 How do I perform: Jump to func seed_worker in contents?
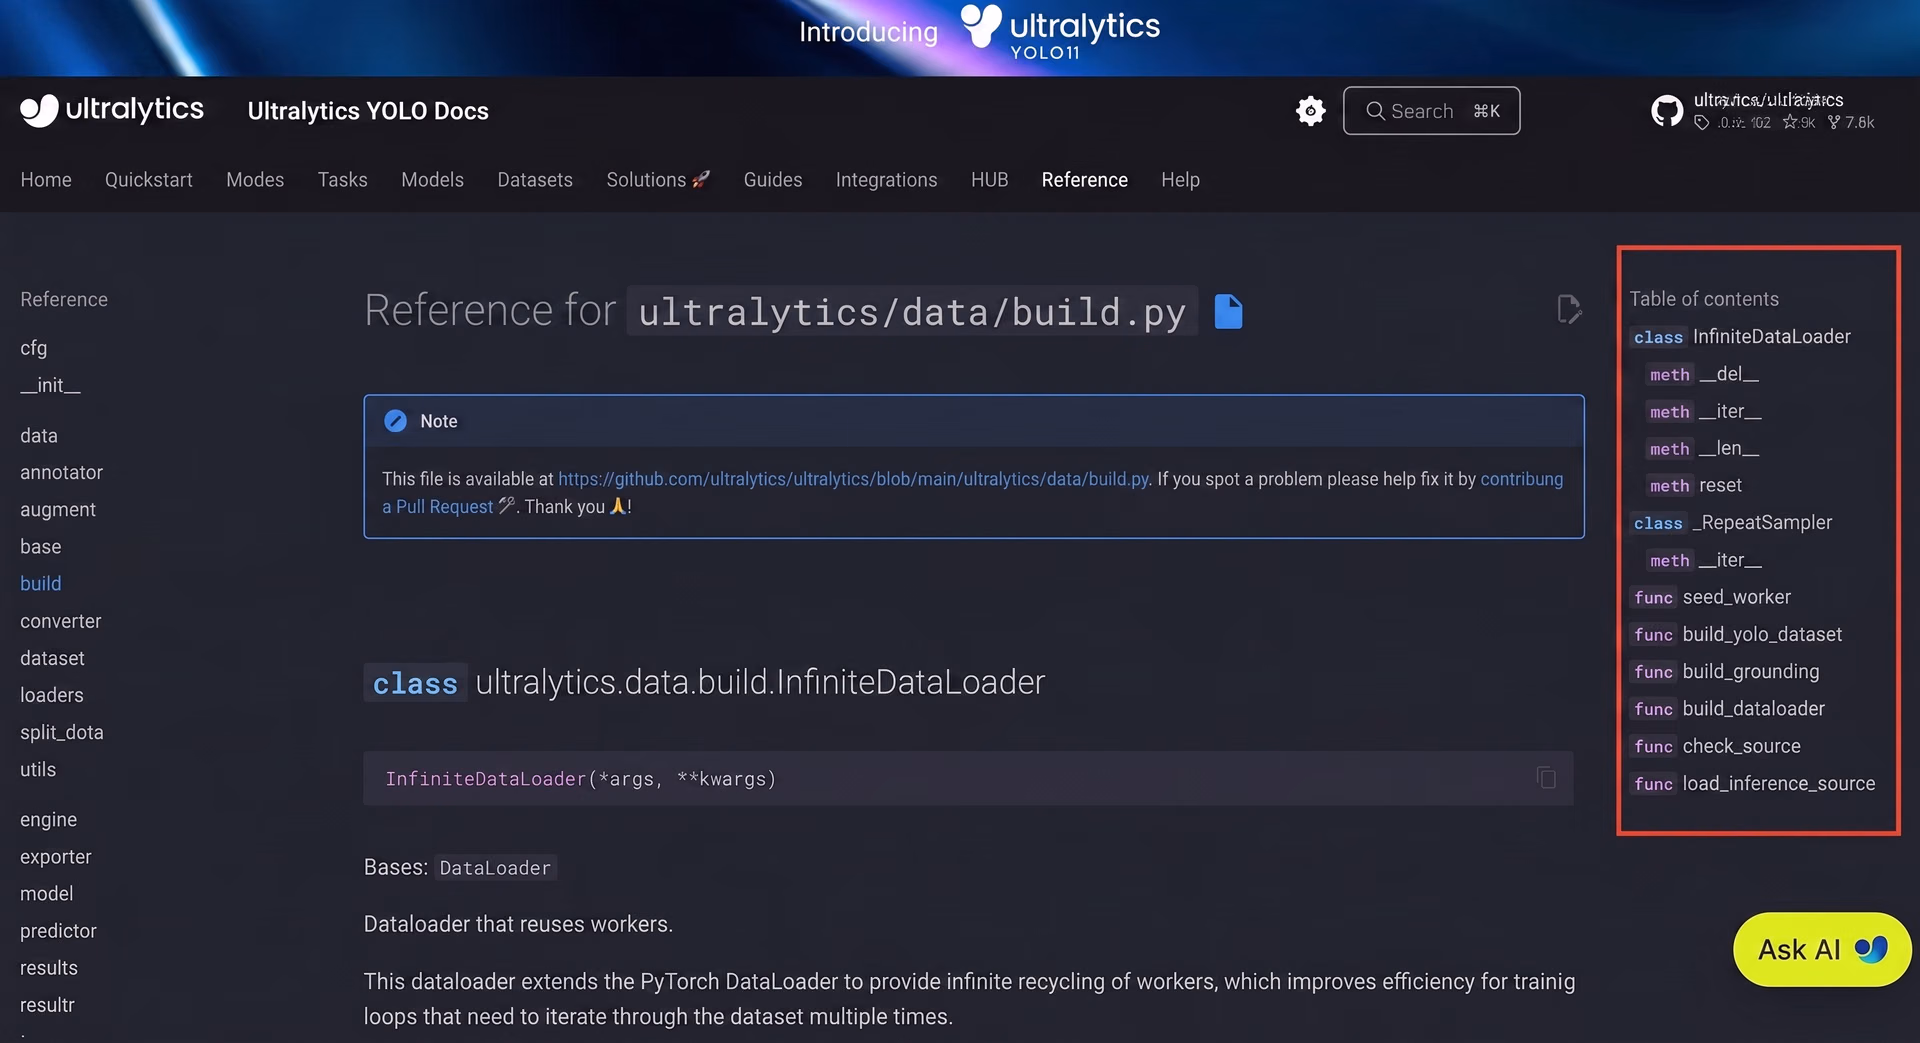[1711, 597]
